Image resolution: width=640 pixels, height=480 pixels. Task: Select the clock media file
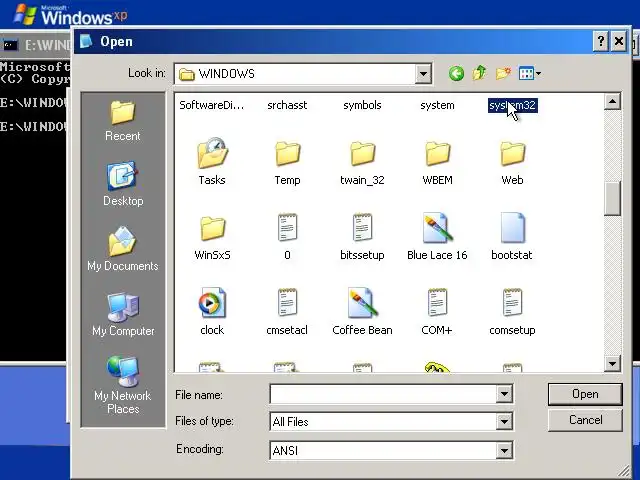click(212, 312)
